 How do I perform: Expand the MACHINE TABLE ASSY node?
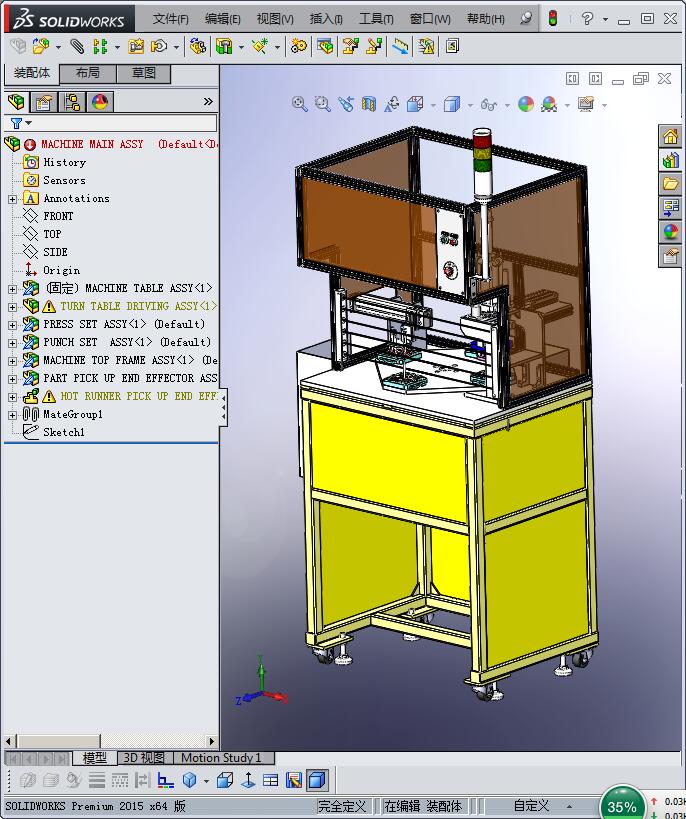pyautogui.click(x=13, y=289)
